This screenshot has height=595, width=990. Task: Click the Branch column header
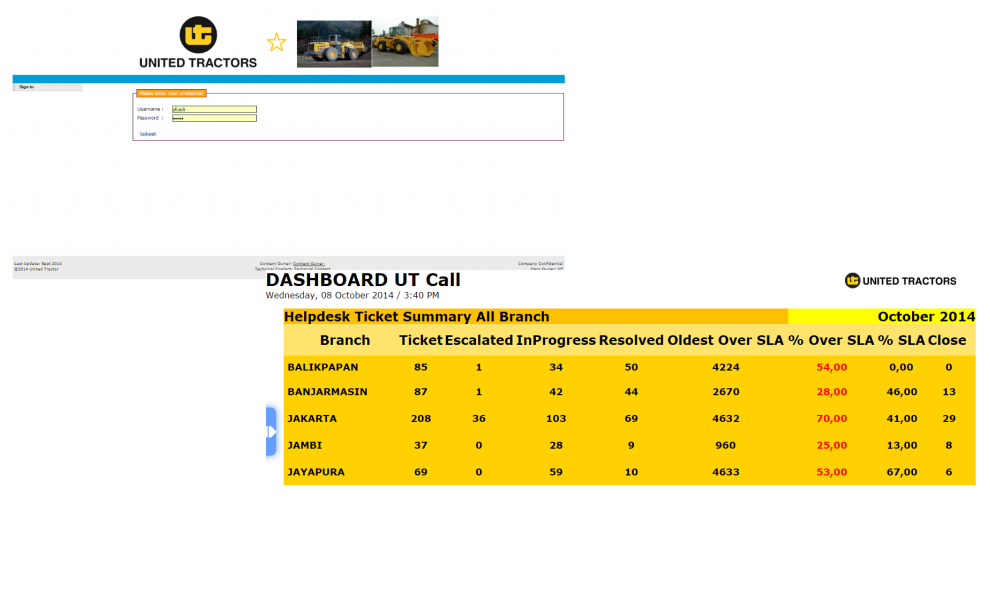pos(345,340)
